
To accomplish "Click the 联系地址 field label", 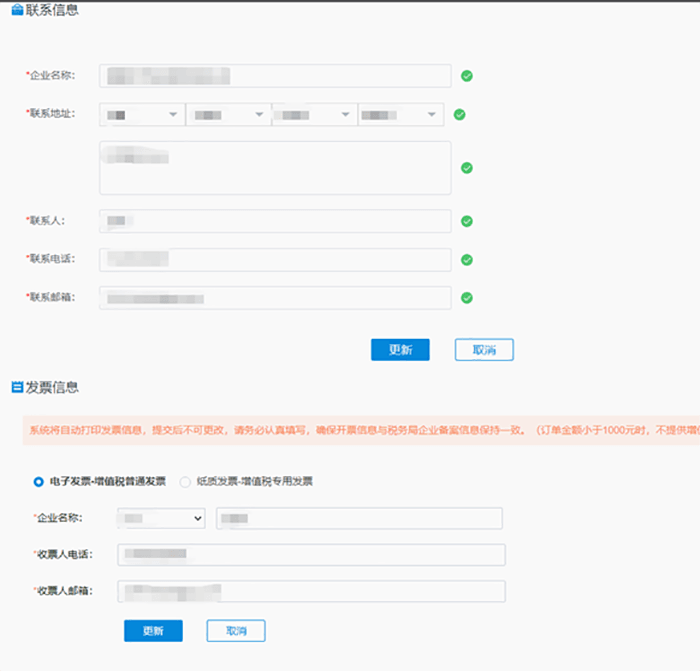I will click(x=52, y=113).
